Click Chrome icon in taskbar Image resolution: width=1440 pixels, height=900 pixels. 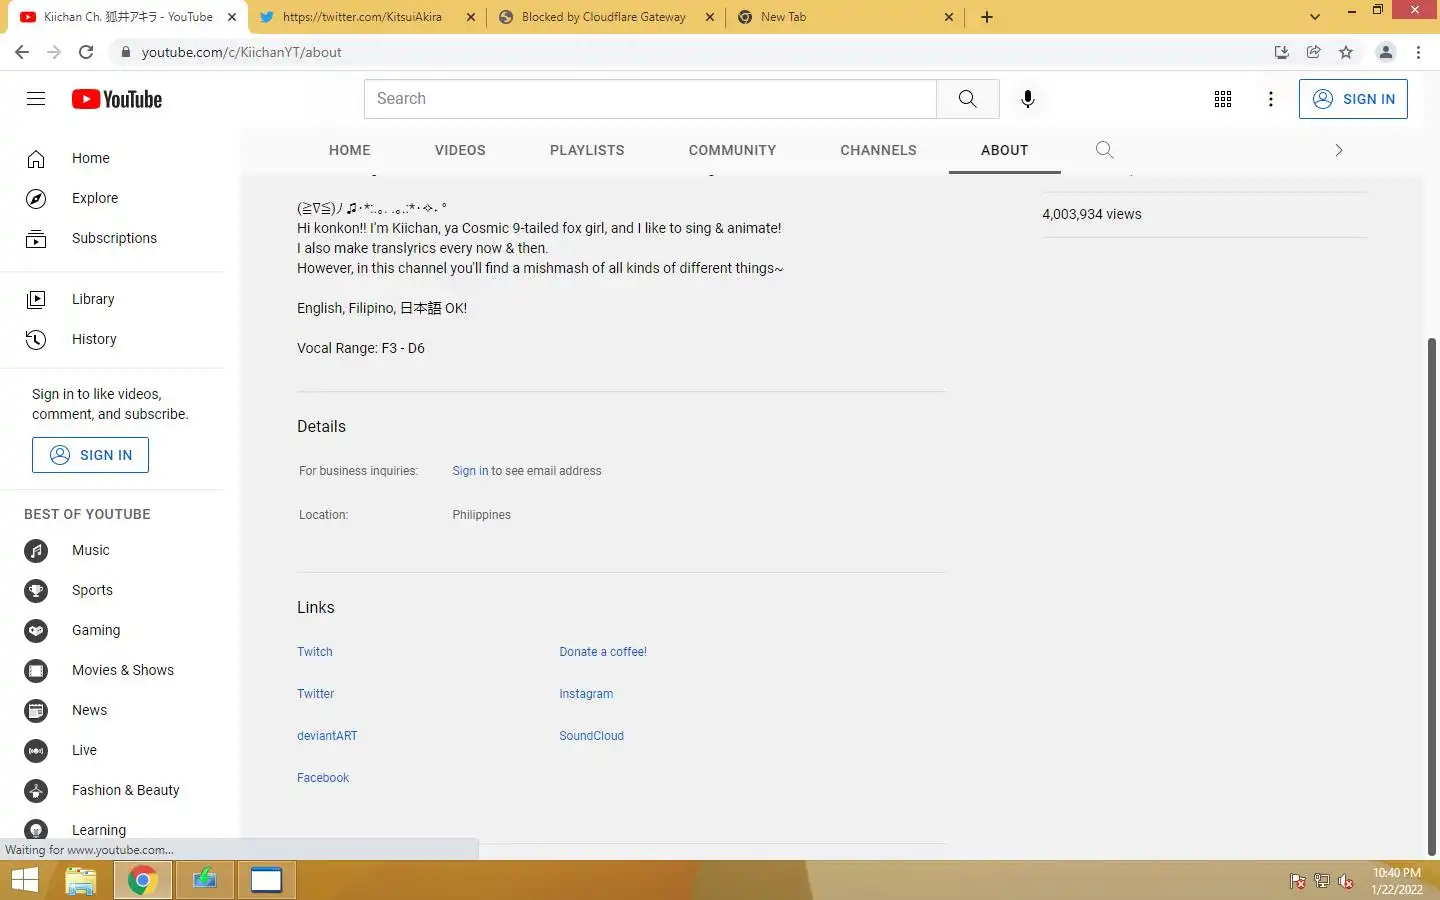pyautogui.click(x=143, y=880)
